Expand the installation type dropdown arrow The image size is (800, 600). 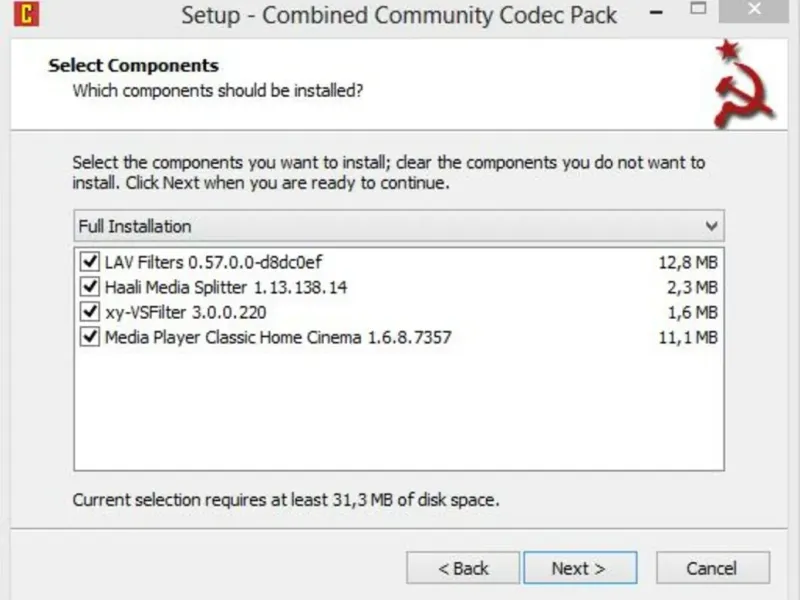(x=711, y=226)
